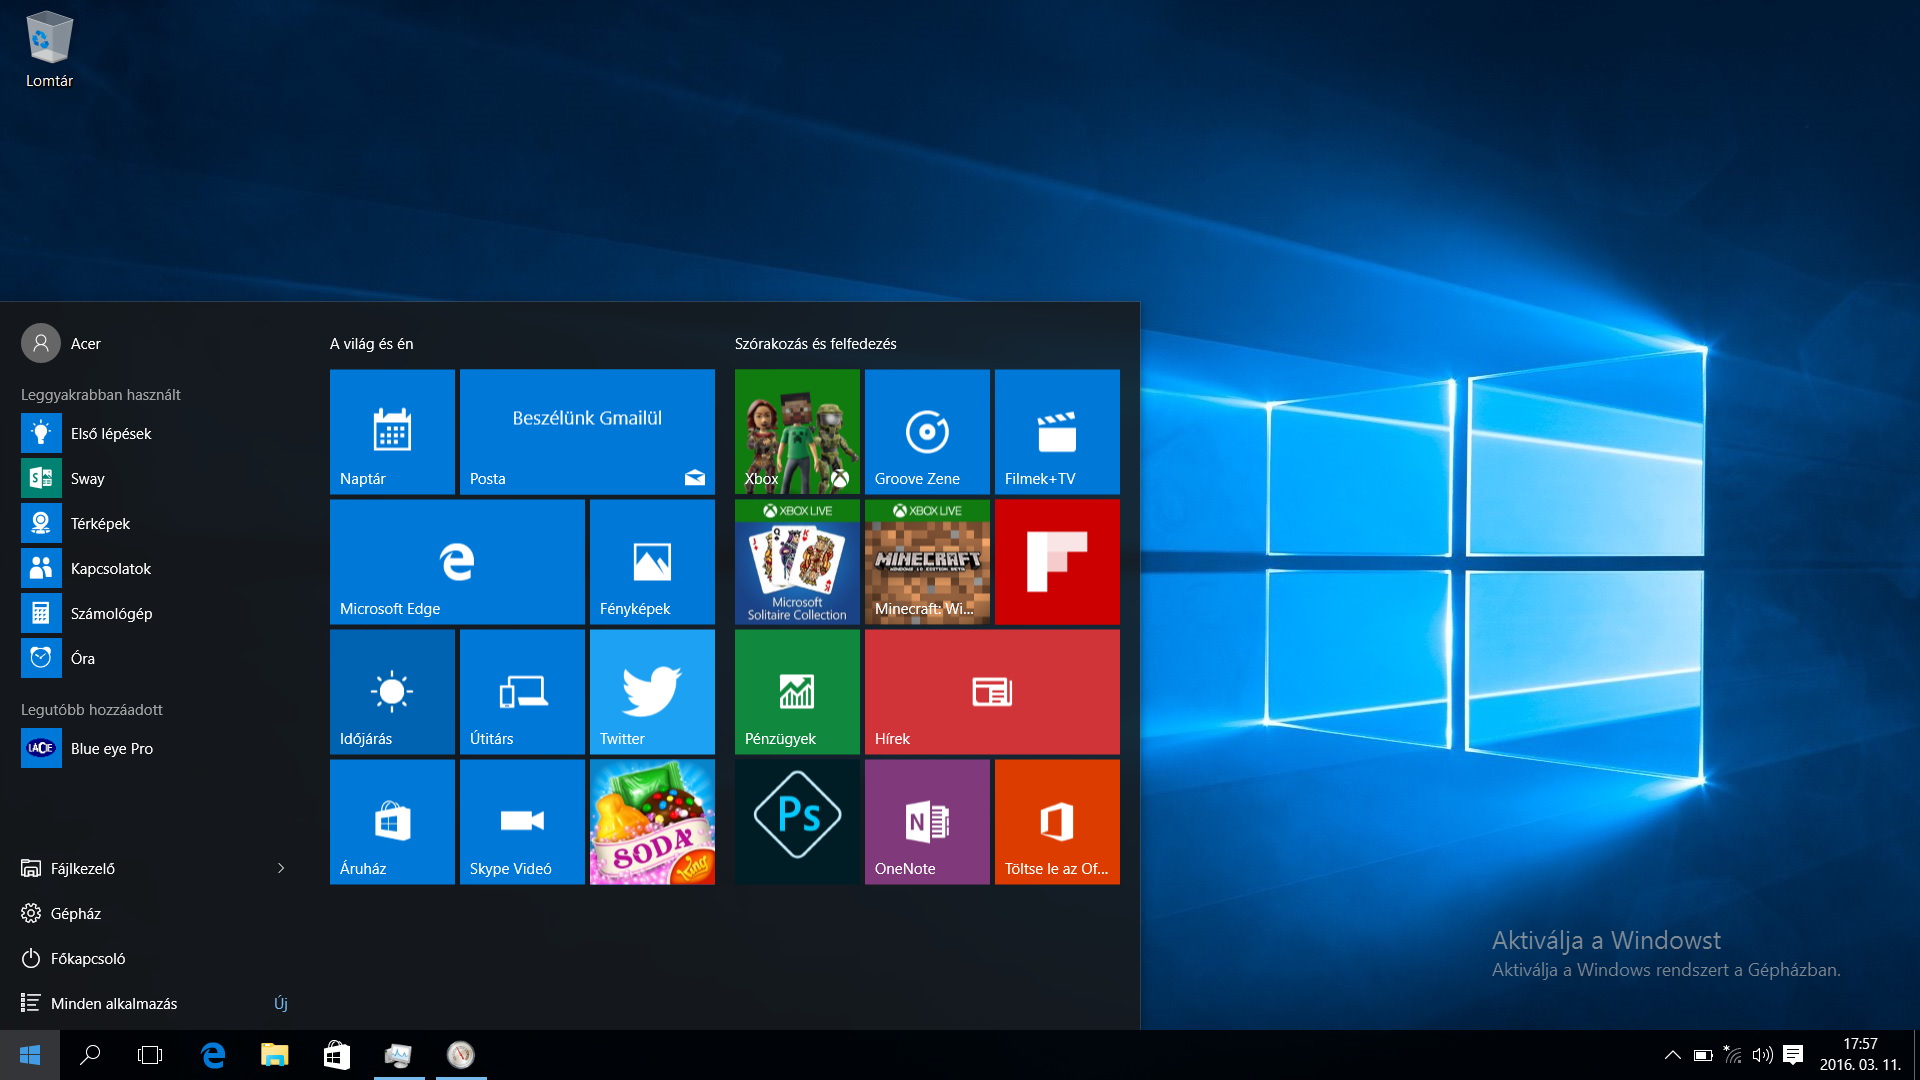Image resolution: width=1920 pixels, height=1080 pixels.
Task: Launch the Microsoft Edge tile
Action: 457,562
